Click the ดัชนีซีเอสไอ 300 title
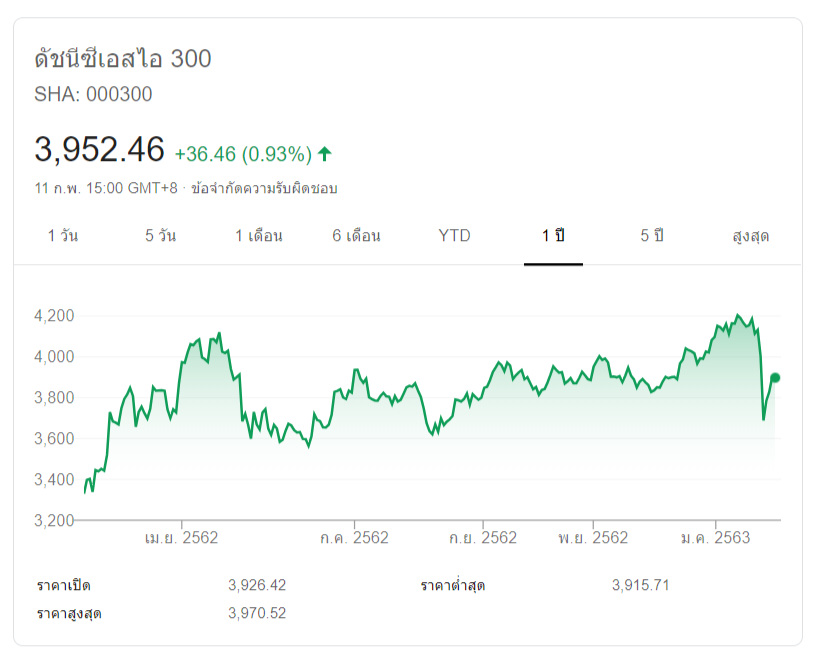This screenshot has height=663, width=820. [123, 59]
